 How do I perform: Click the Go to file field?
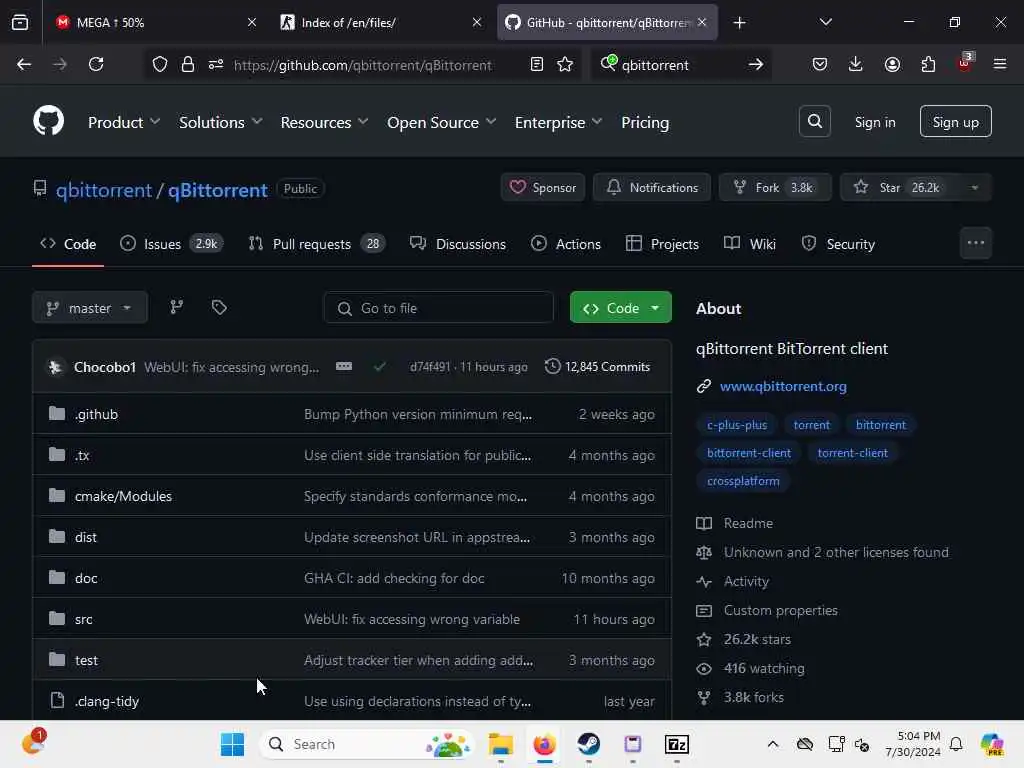438,308
